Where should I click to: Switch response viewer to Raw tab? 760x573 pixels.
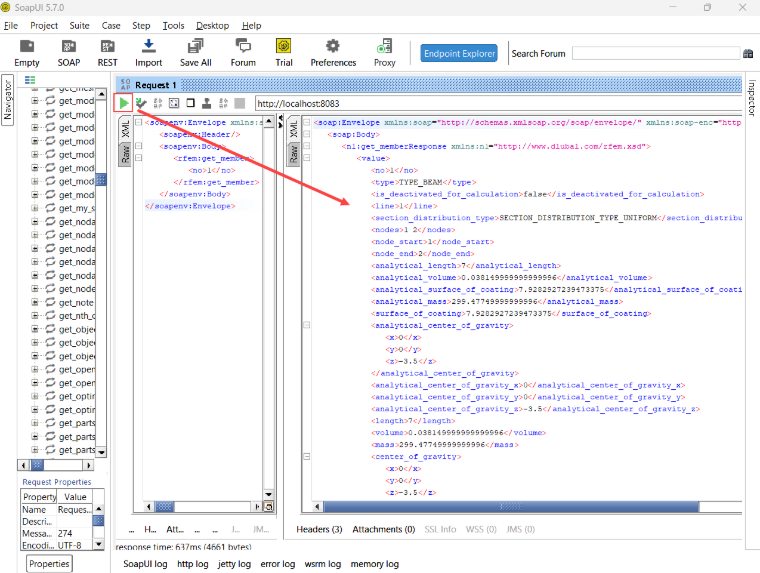pyautogui.click(x=293, y=154)
